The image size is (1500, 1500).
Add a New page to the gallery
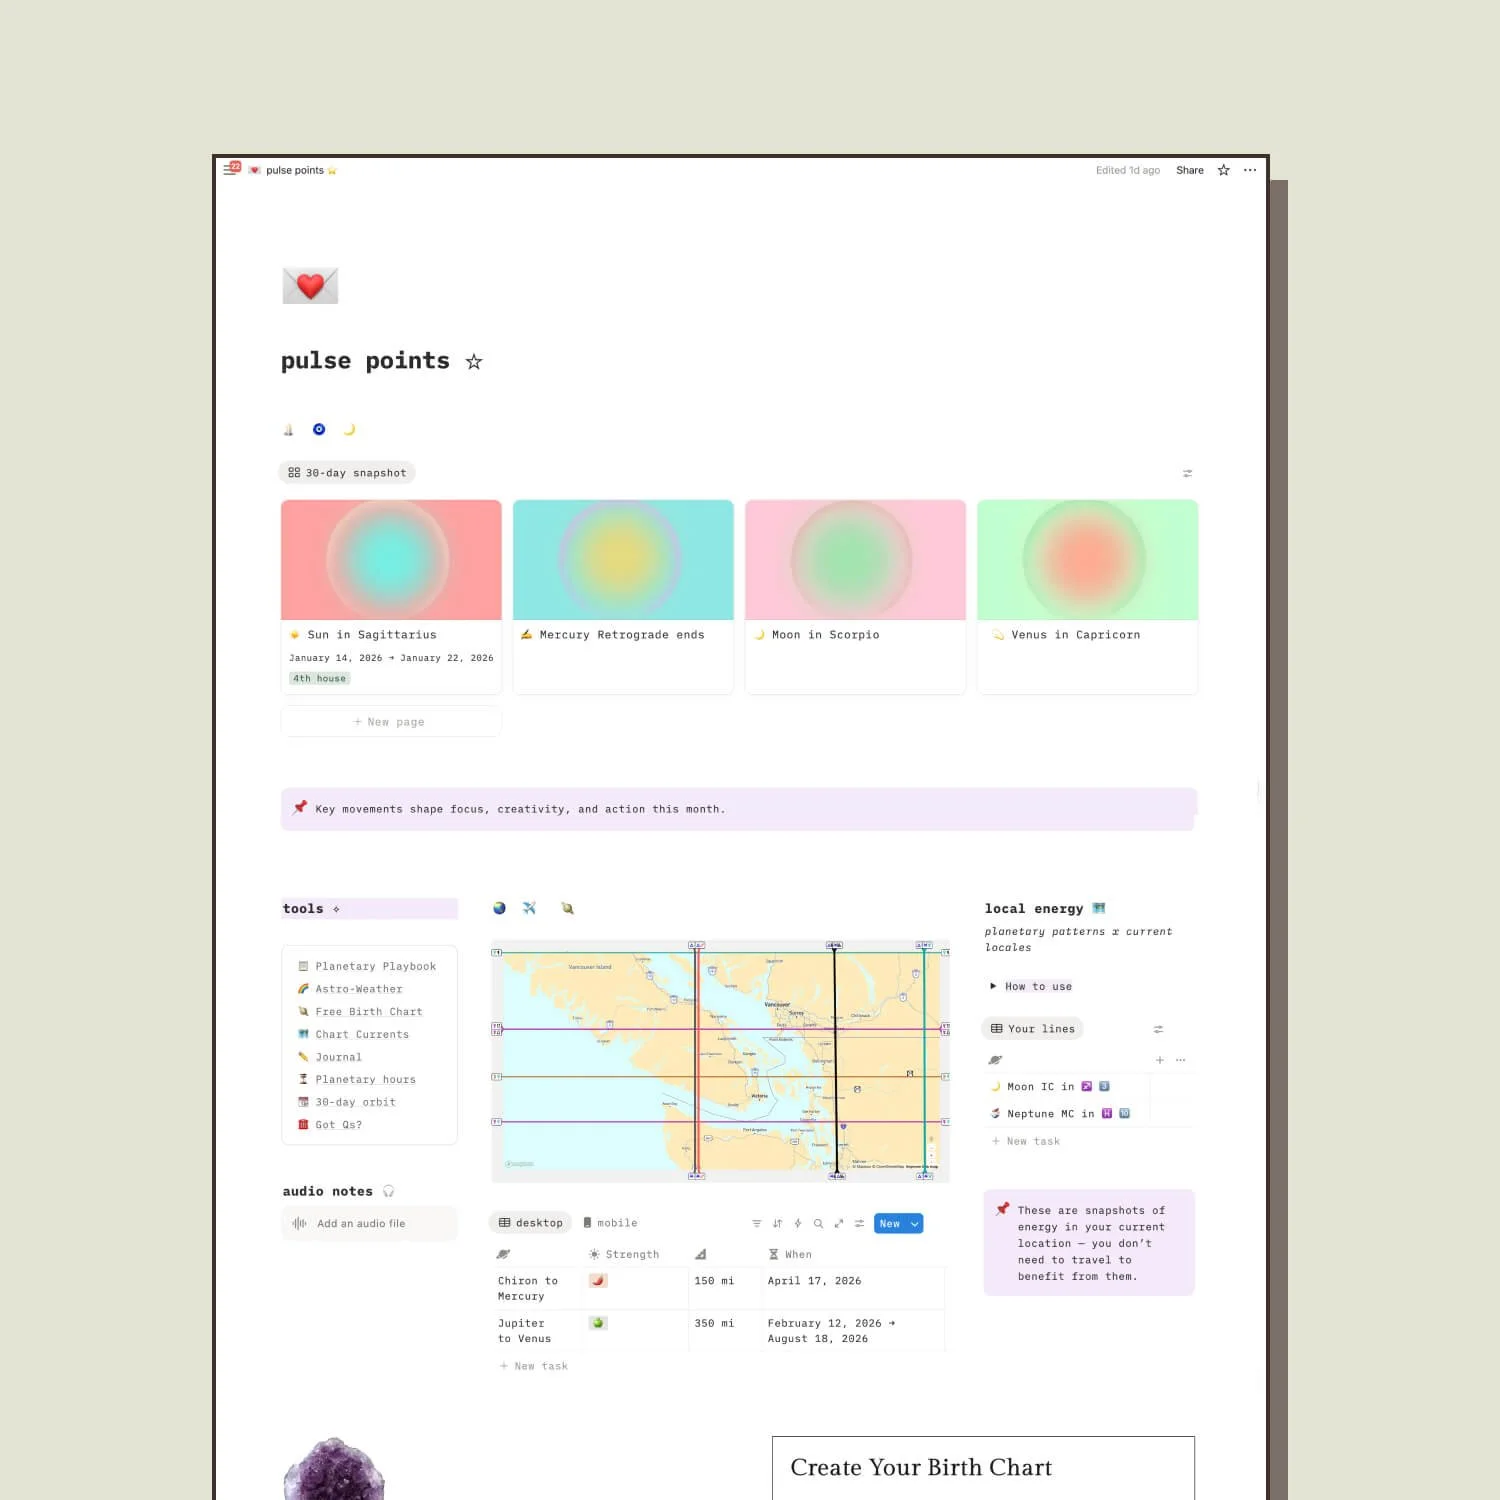(x=391, y=722)
